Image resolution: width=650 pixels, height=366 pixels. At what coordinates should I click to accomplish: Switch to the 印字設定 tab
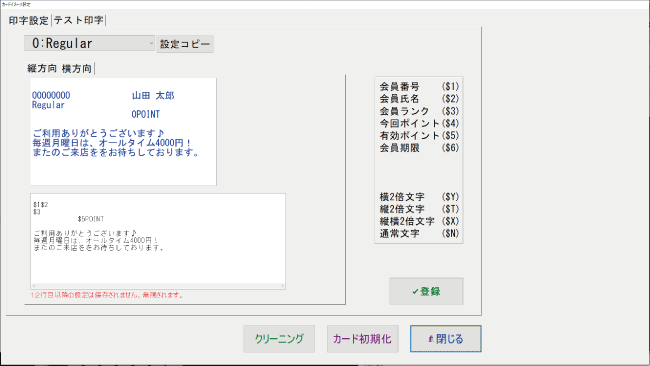coord(29,20)
